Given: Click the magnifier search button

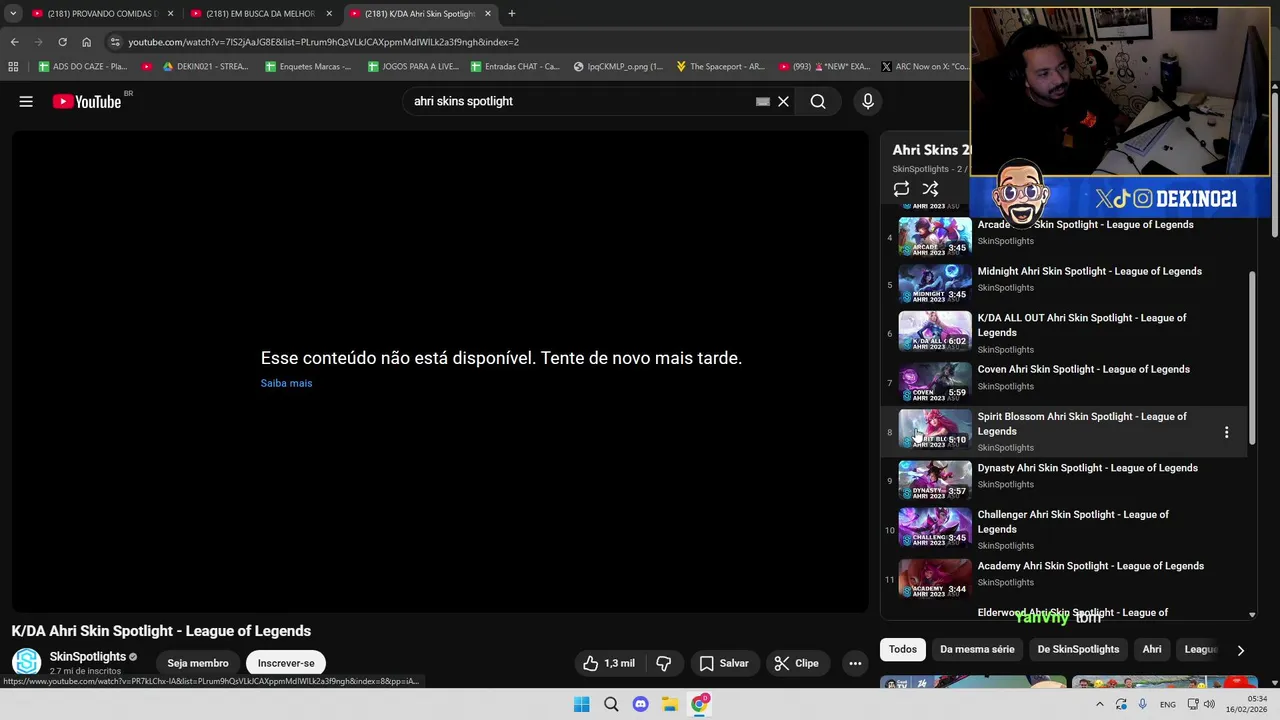Looking at the screenshot, I should (818, 101).
